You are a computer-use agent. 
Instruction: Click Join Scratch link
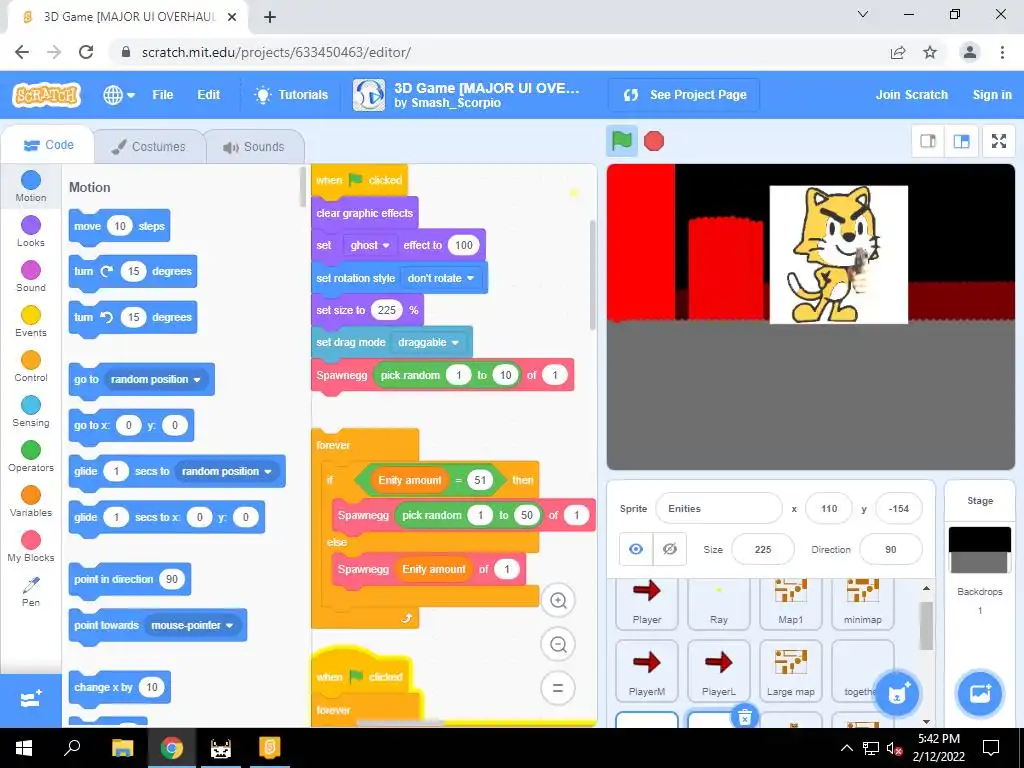coord(912,95)
